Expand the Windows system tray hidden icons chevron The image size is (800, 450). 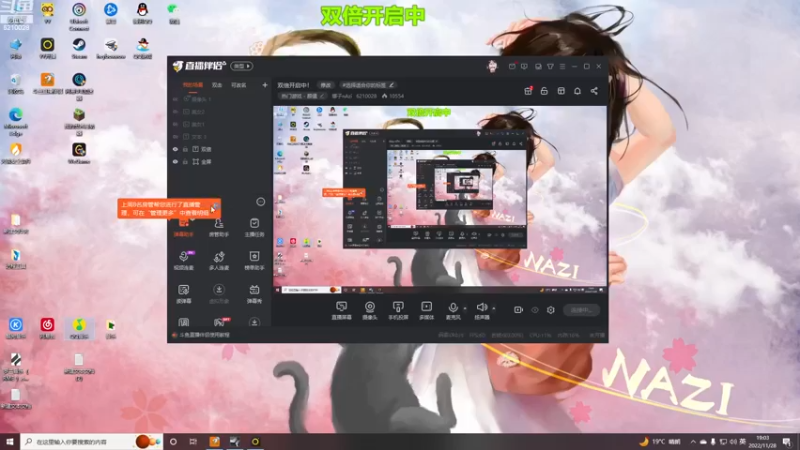coord(693,441)
